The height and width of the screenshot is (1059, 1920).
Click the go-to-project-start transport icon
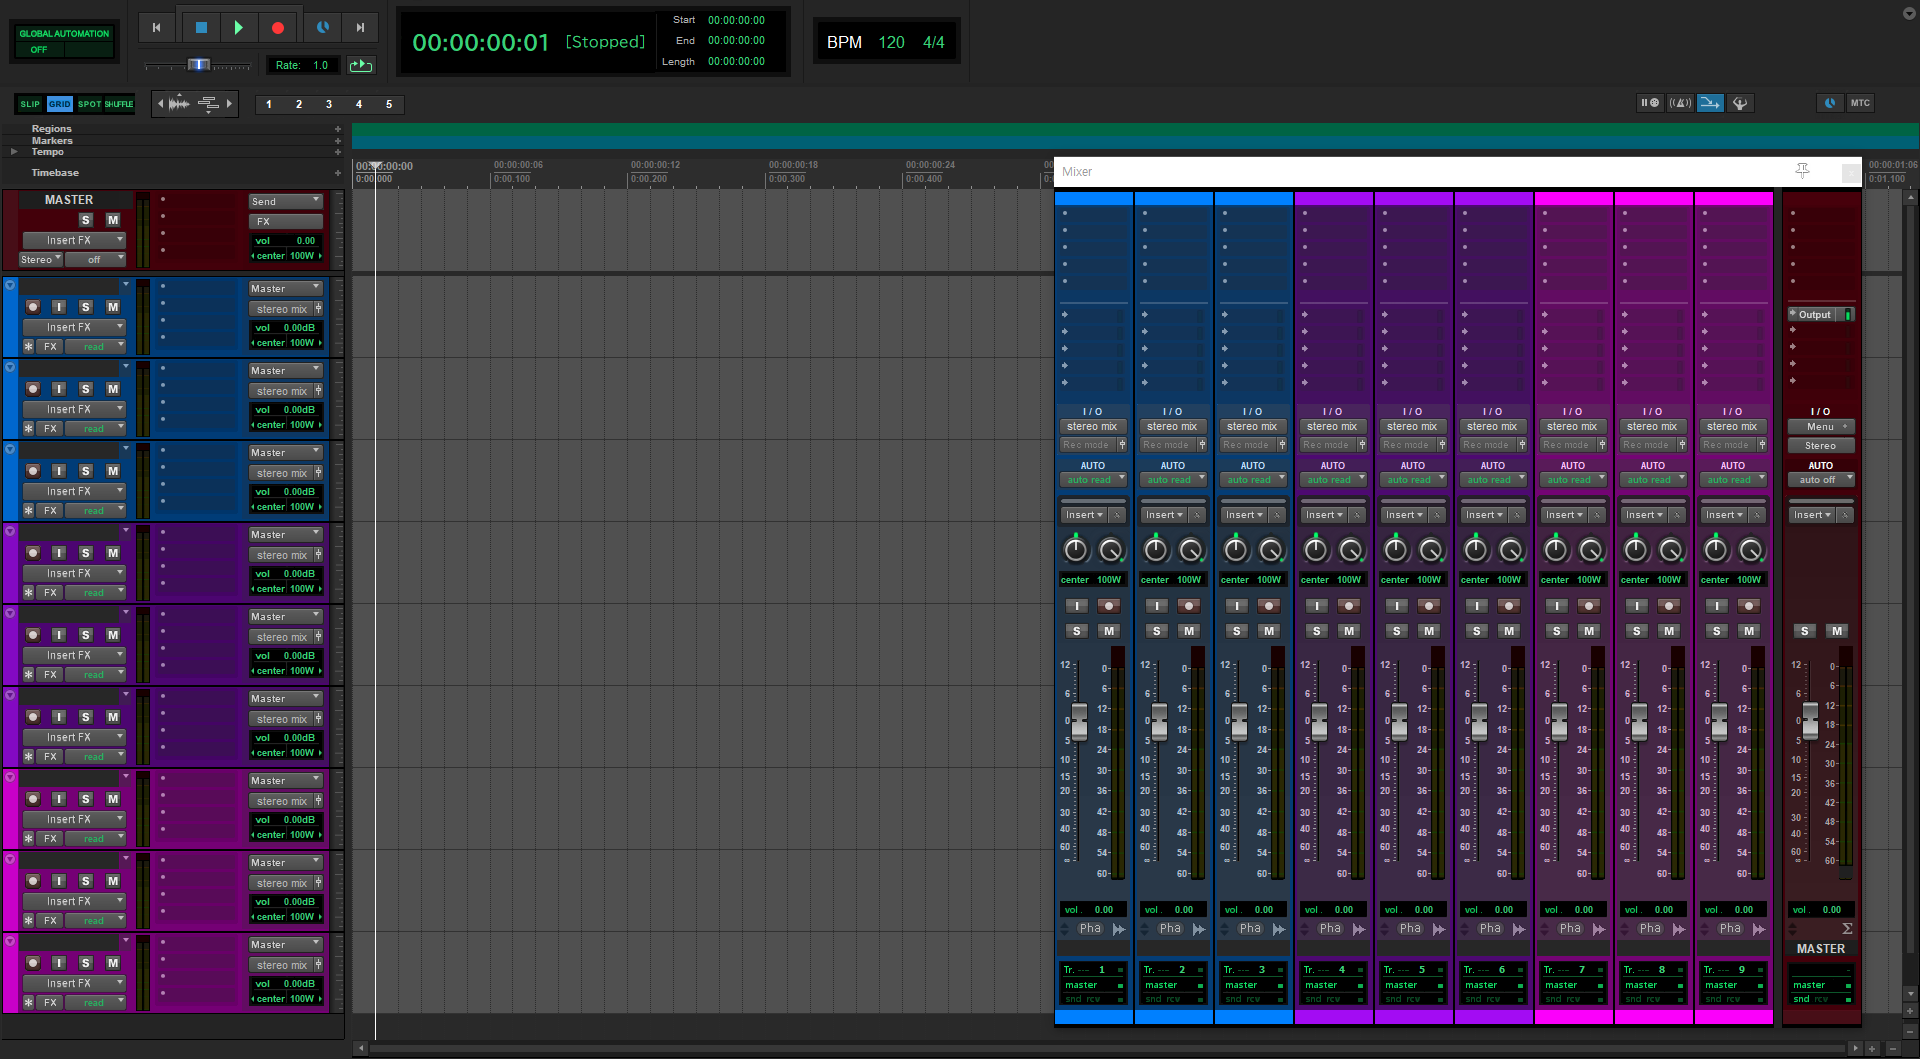(x=156, y=27)
